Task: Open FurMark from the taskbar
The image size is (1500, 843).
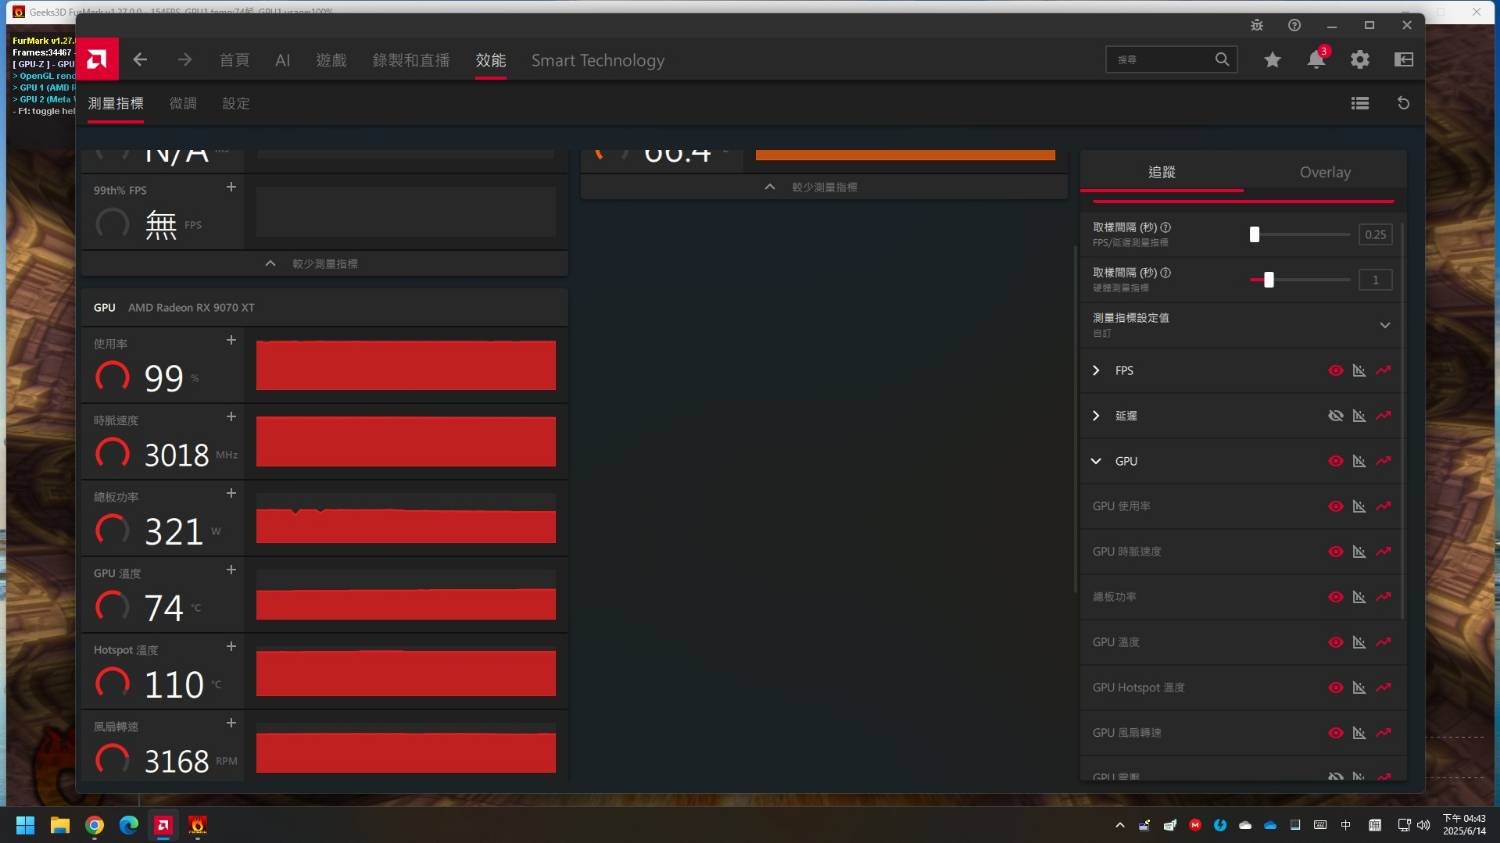Action: coord(198,825)
